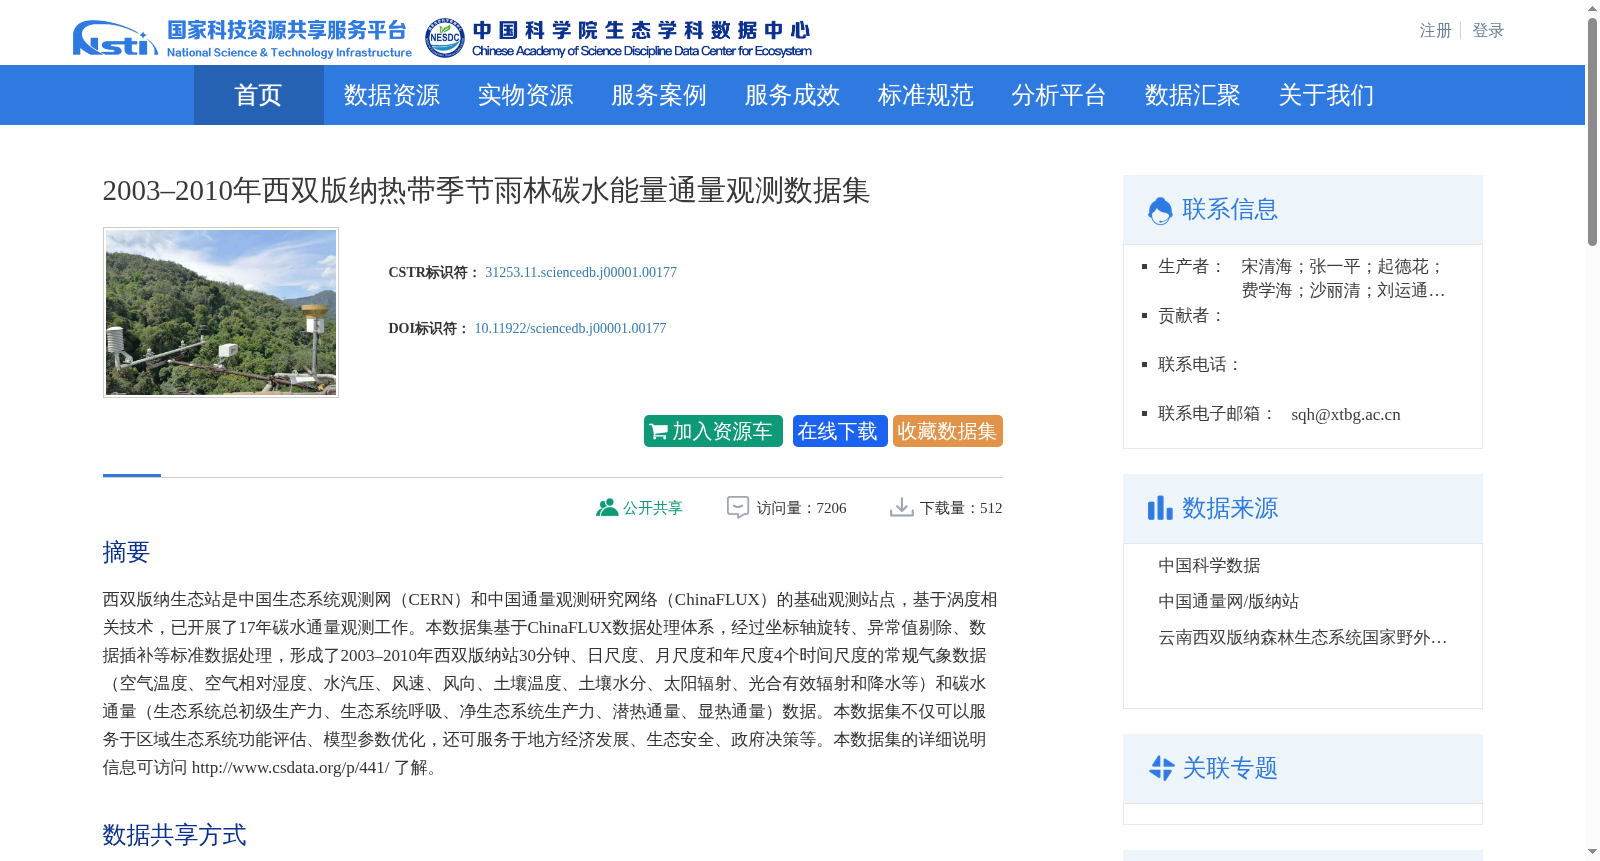Screen dimensions: 1600x861
Task: Click the 下载量：512 text
Action: click(961, 508)
